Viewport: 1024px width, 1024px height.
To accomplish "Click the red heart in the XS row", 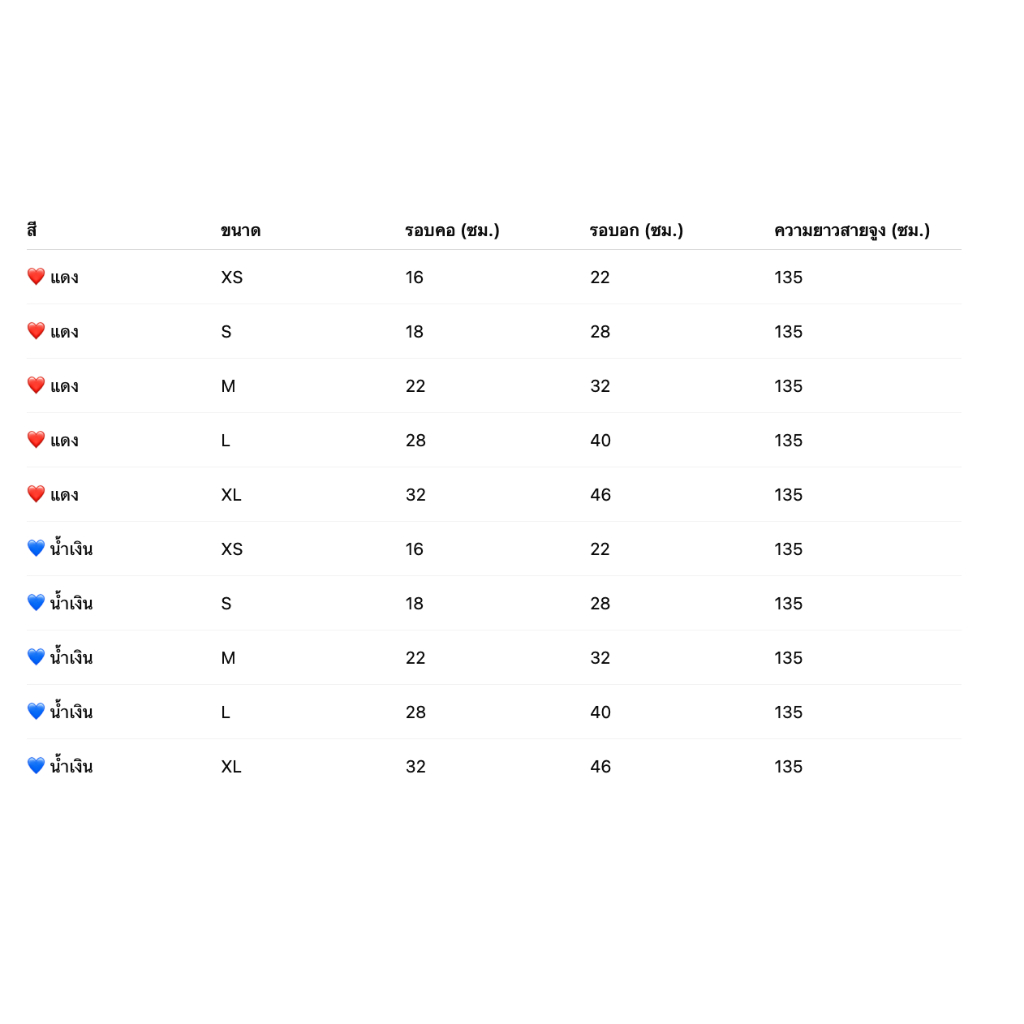I will pos(36,277).
